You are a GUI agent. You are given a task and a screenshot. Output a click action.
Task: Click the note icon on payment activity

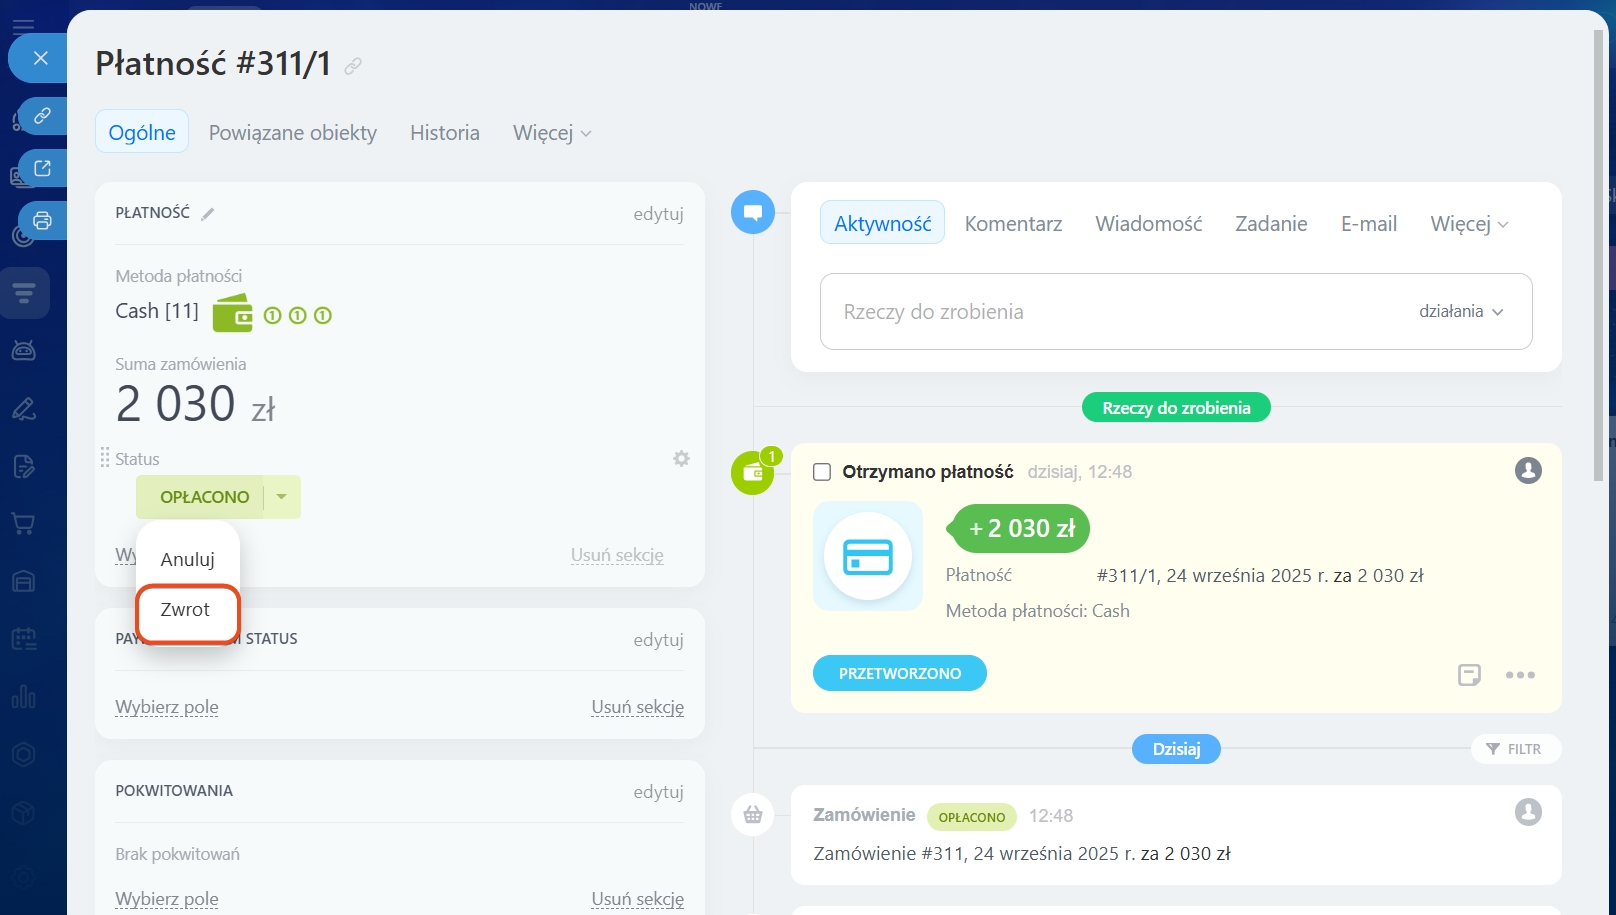(1469, 675)
